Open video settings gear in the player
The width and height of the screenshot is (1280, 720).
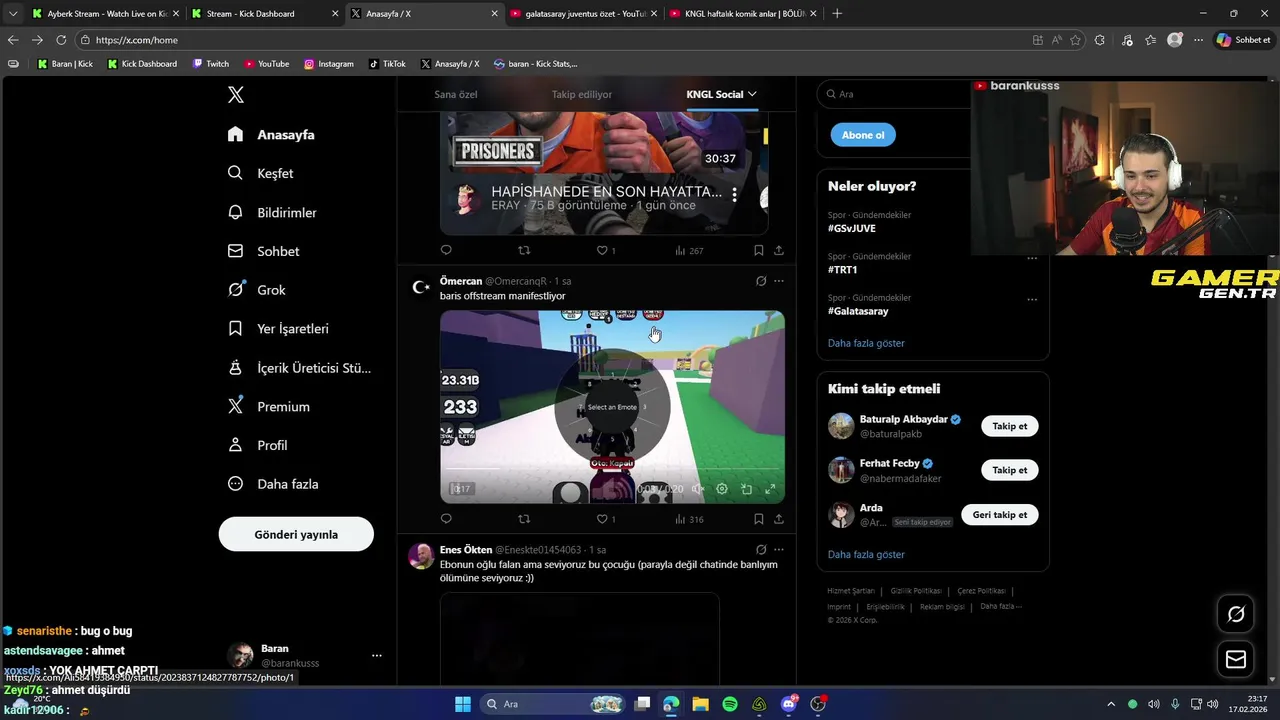722,489
